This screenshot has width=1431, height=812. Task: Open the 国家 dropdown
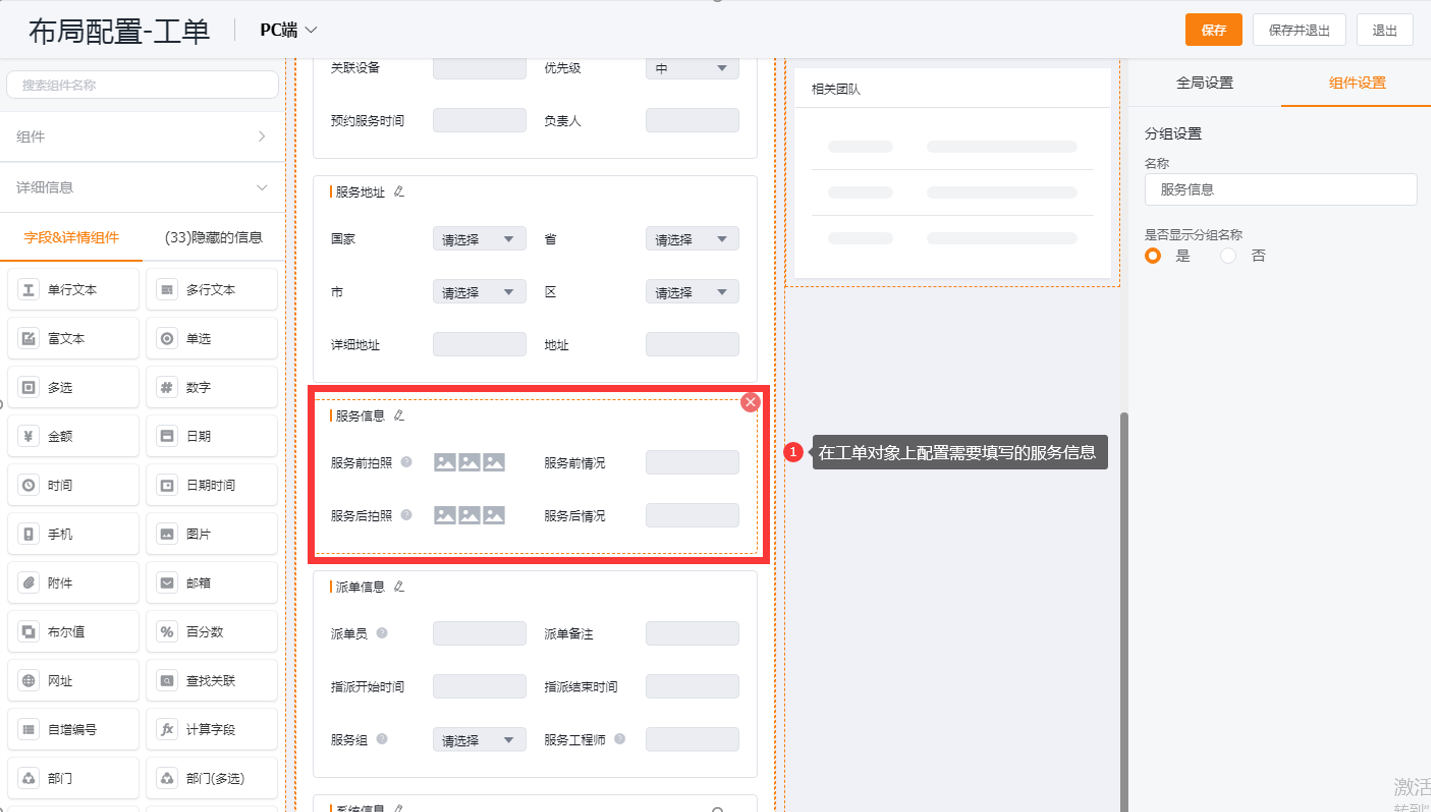pos(479,239)
